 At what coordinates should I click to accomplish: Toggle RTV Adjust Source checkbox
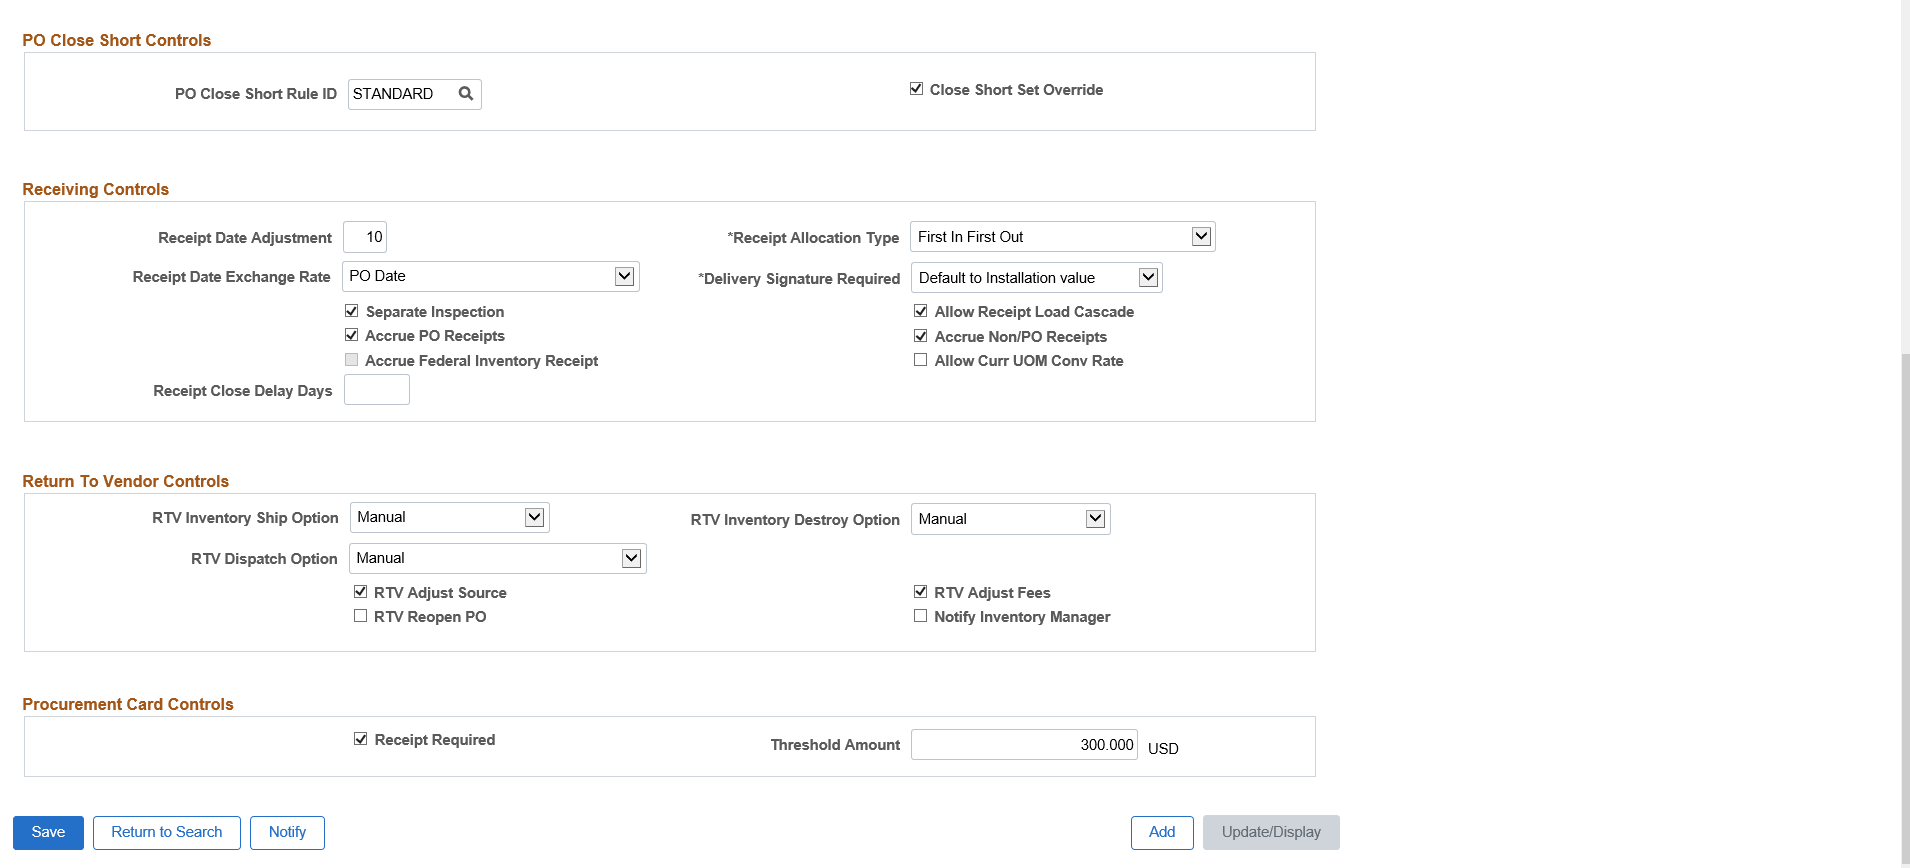click(360, 592)
